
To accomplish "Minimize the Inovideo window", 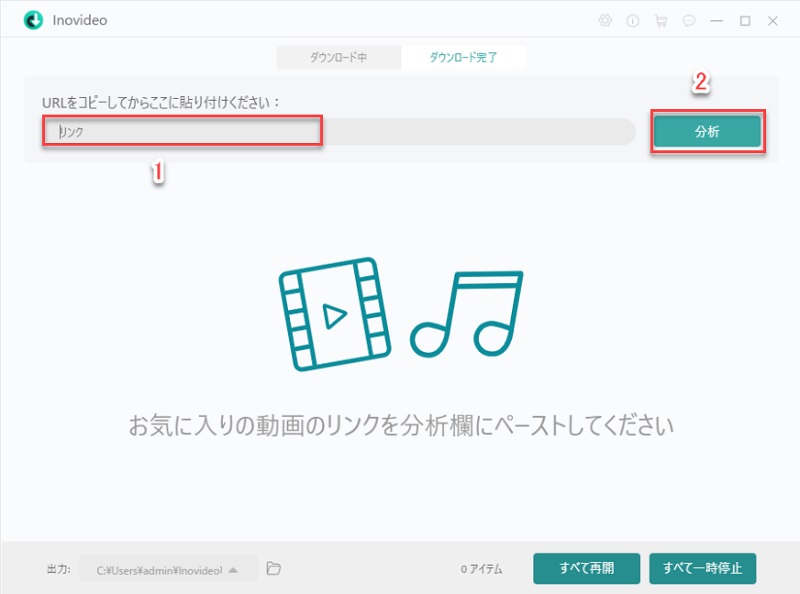I will (x=717, y=21).
